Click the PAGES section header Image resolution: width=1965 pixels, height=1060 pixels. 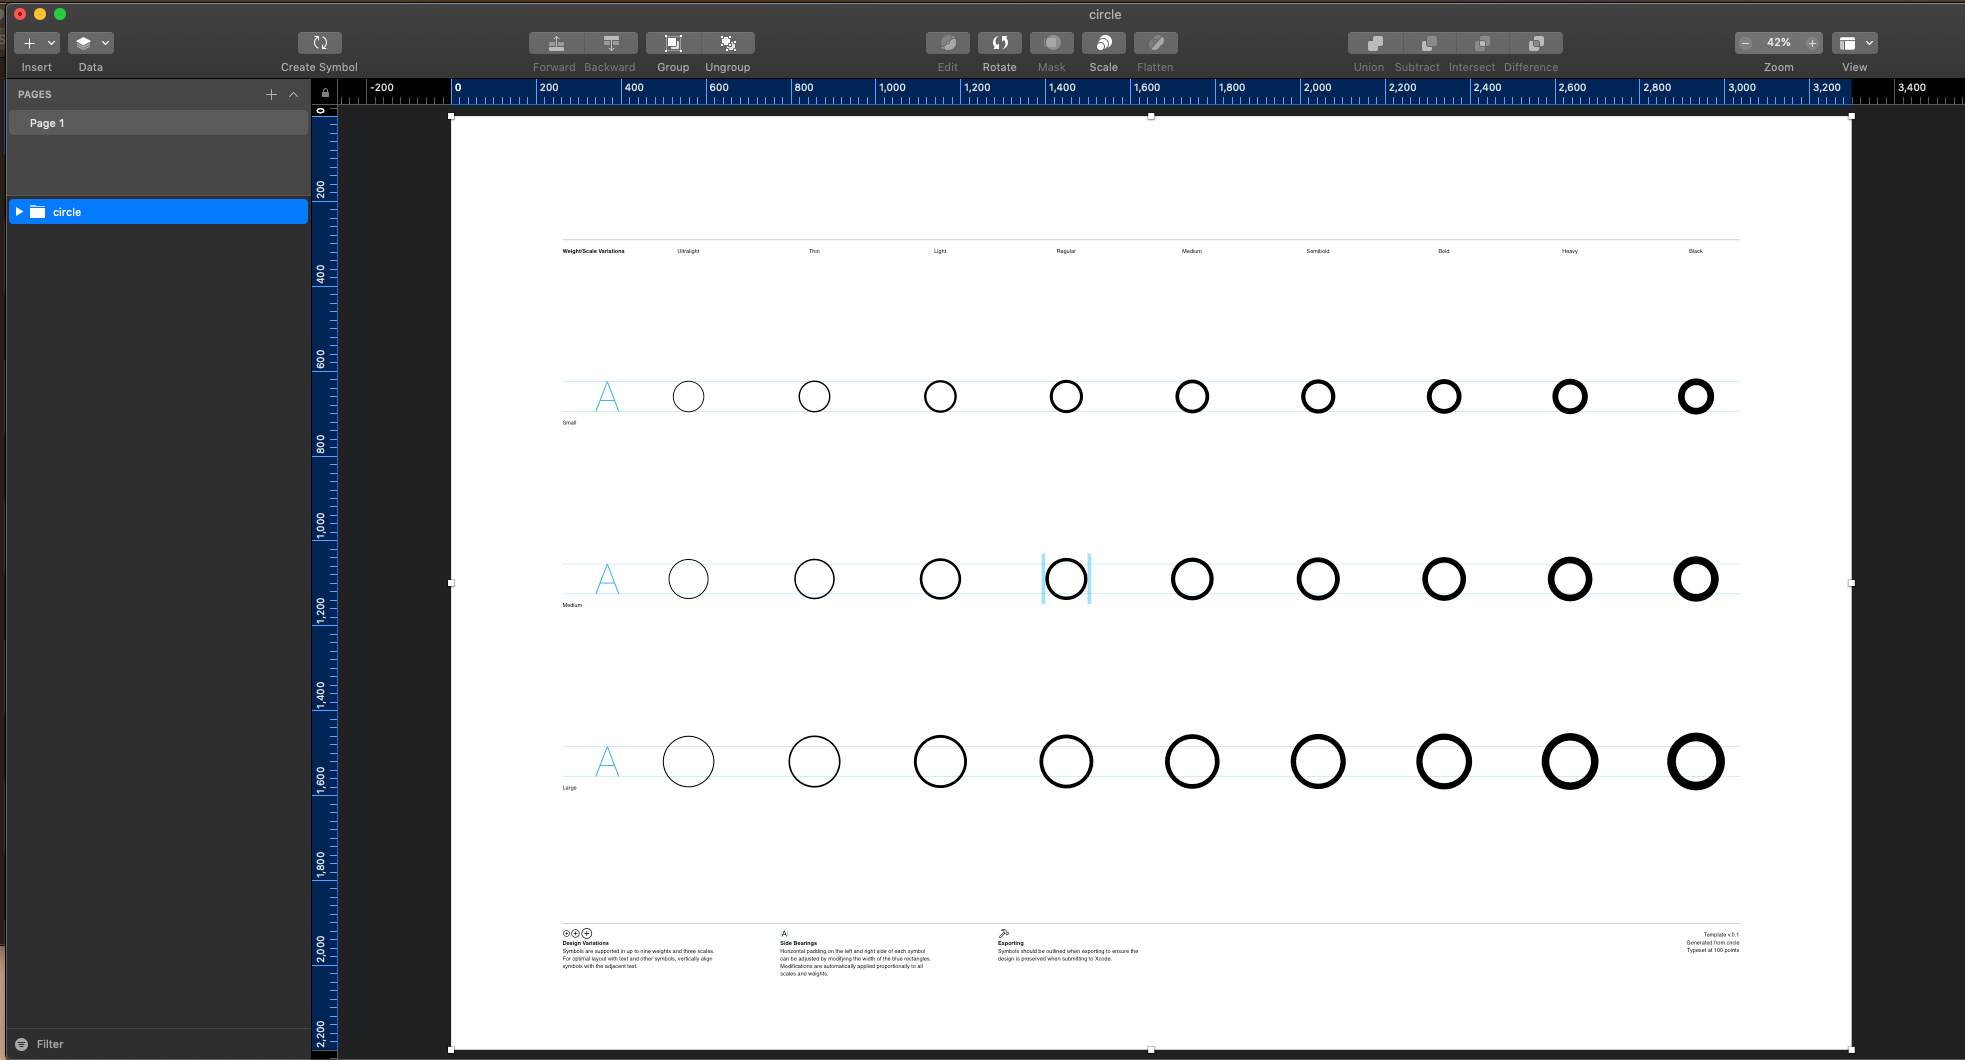35,94
